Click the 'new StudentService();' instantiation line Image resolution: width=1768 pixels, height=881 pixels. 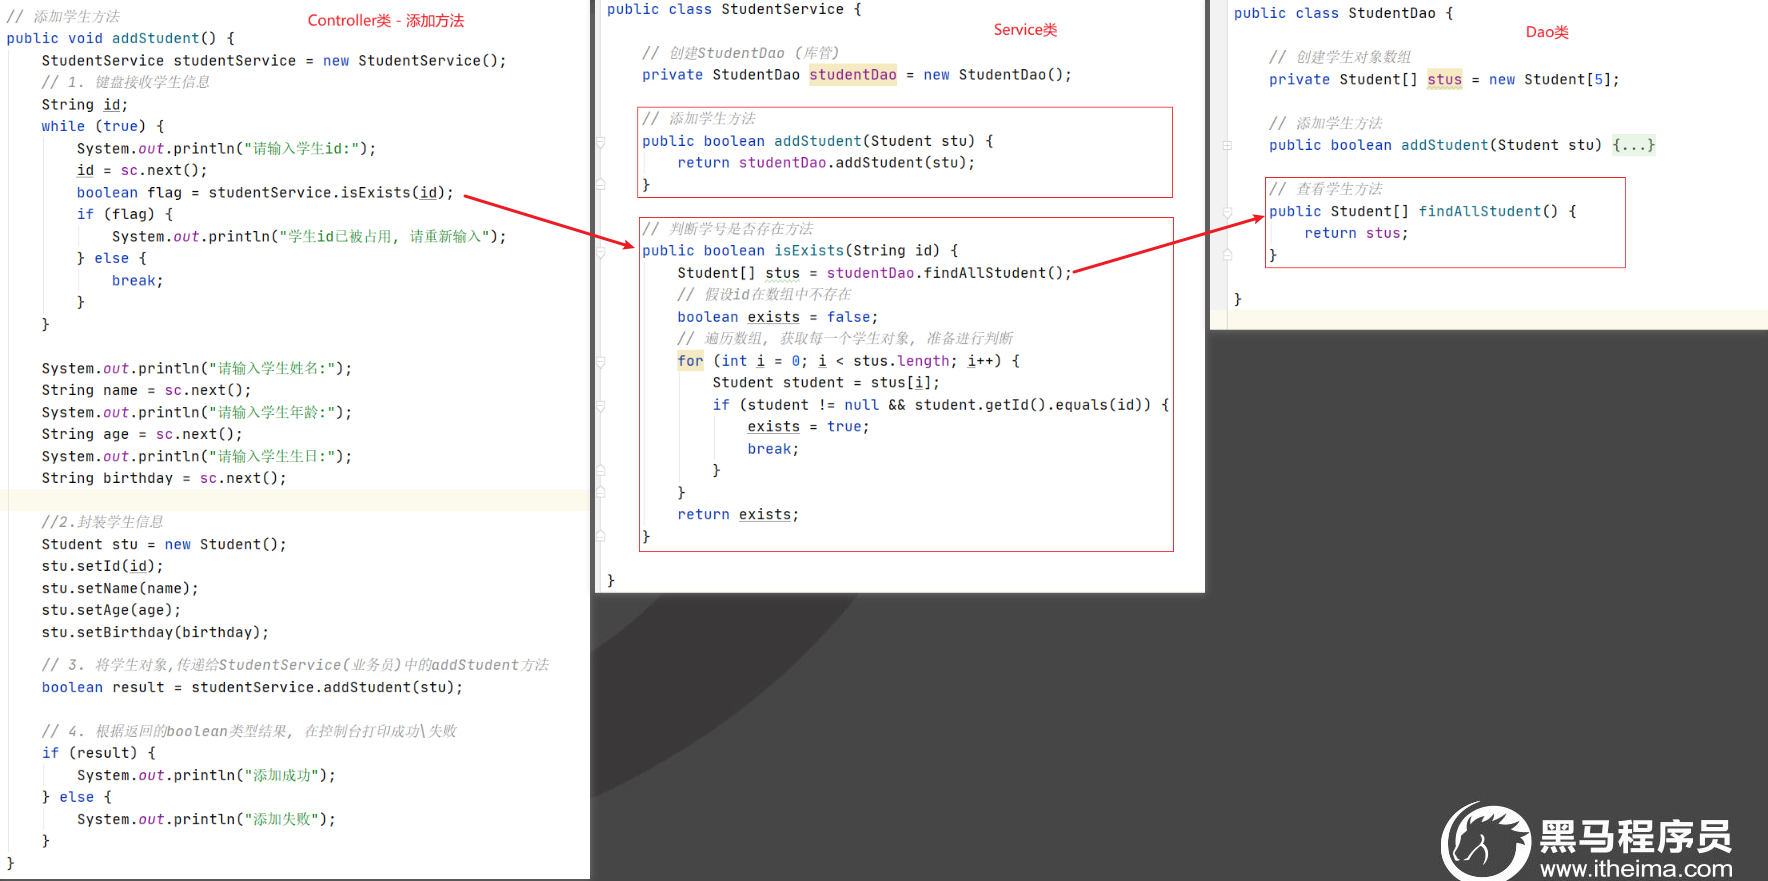click(x=415, y=61)
